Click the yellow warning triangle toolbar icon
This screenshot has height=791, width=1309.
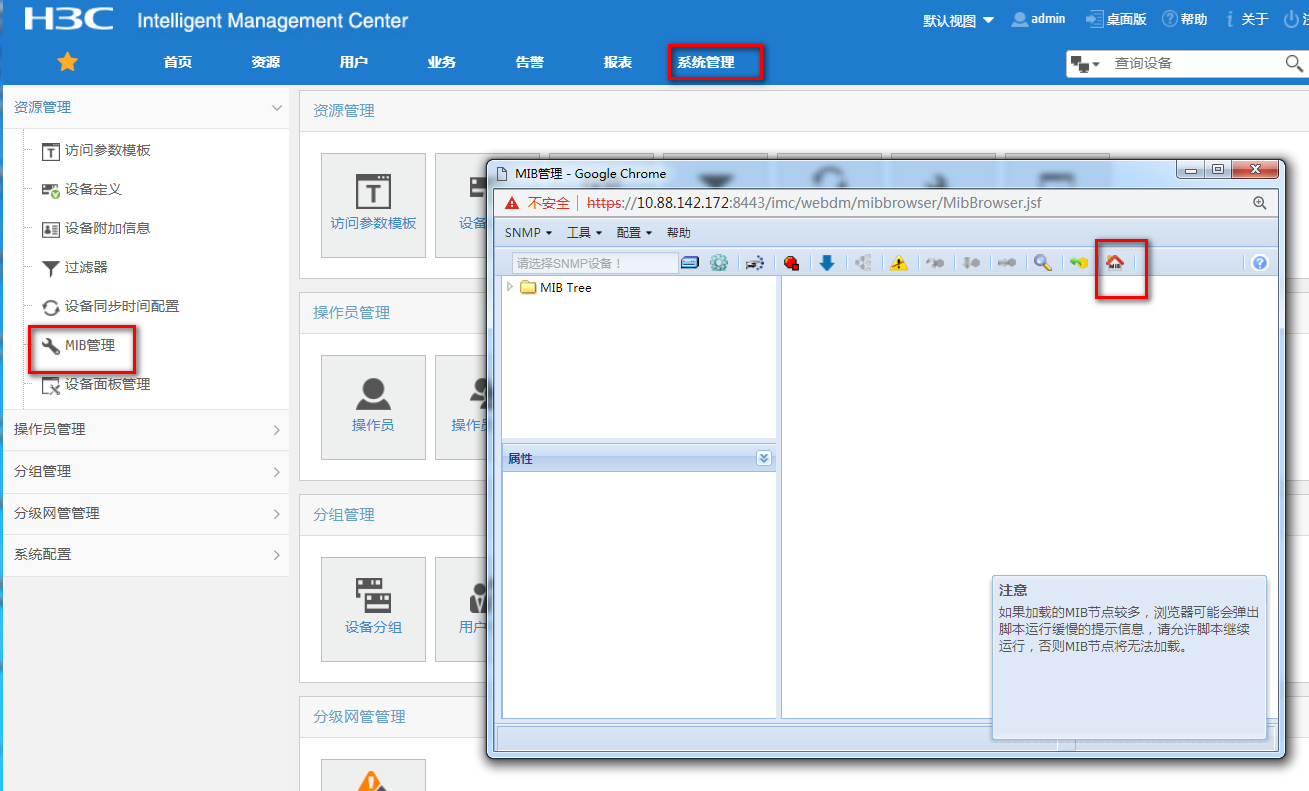point(899,263)
